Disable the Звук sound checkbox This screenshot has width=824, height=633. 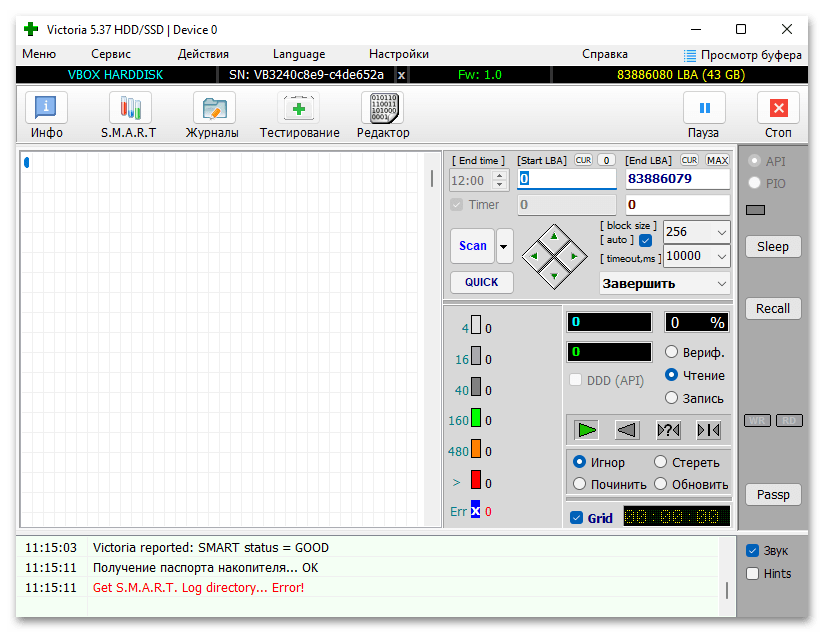tap(753, 551)
